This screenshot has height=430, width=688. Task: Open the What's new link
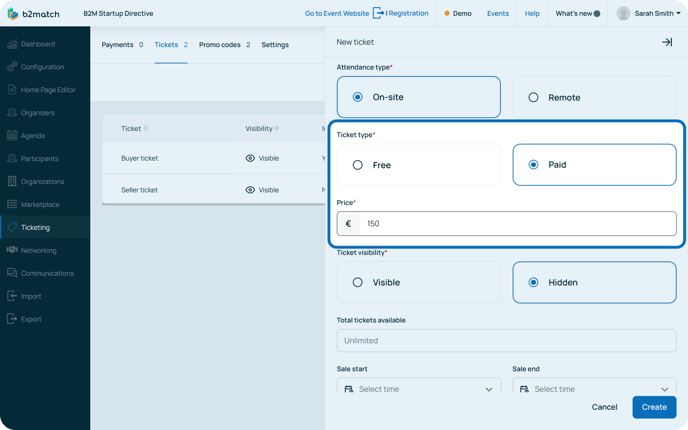click(x=573, y=14)
